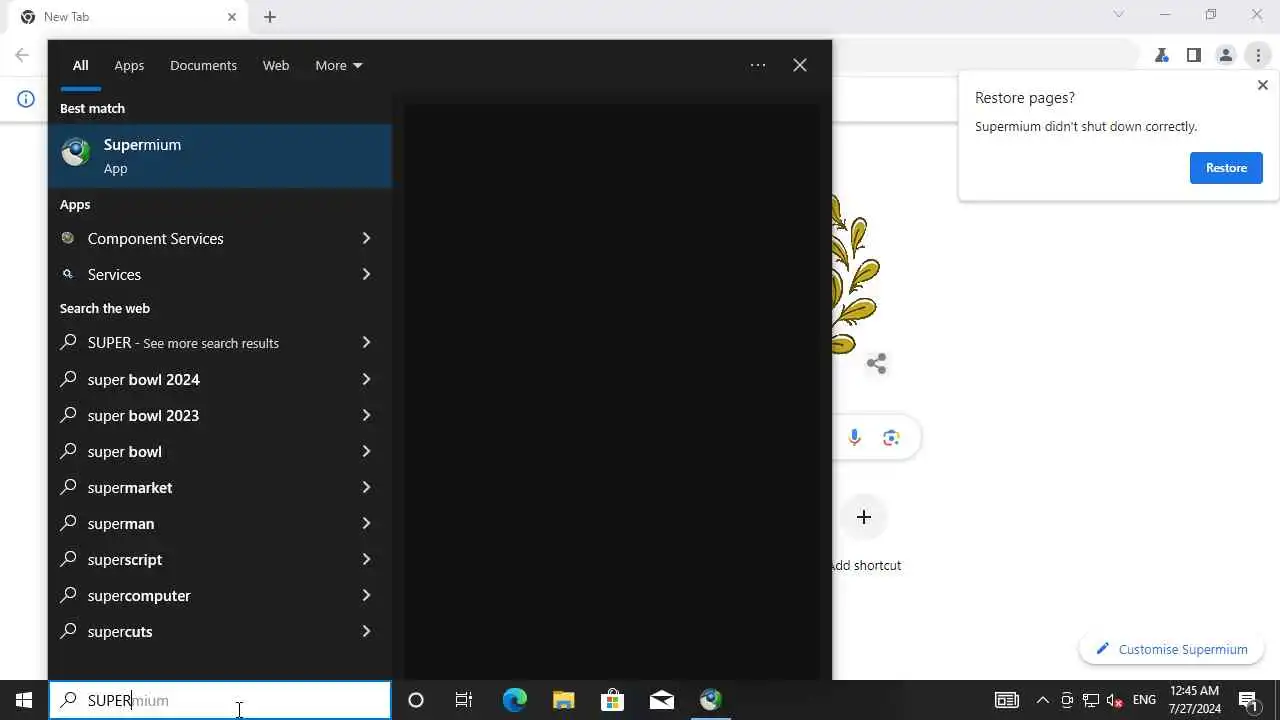The height and width of the screenshot is (720, 1280).
Task: Click the taskbar search input box
Action: [220, 700]
